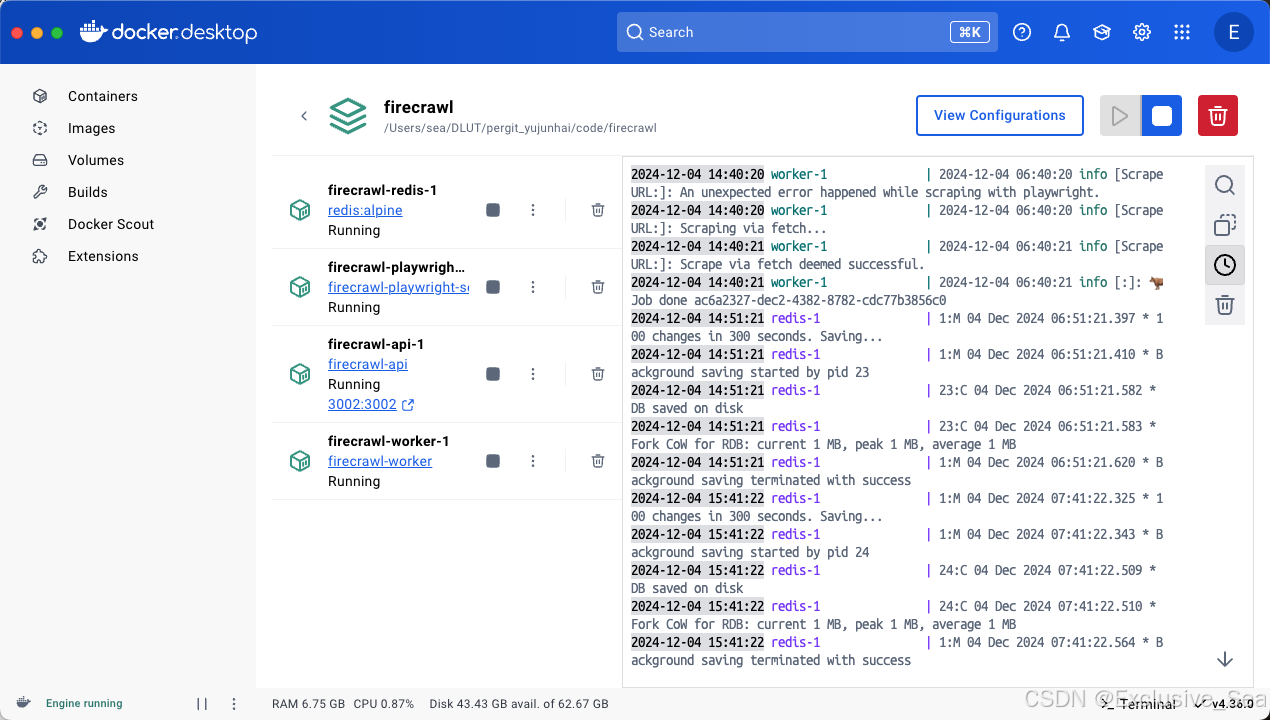This screenshot has width=1270, height=720.
Task: Click the View Configurations button
Action: 1000,115
